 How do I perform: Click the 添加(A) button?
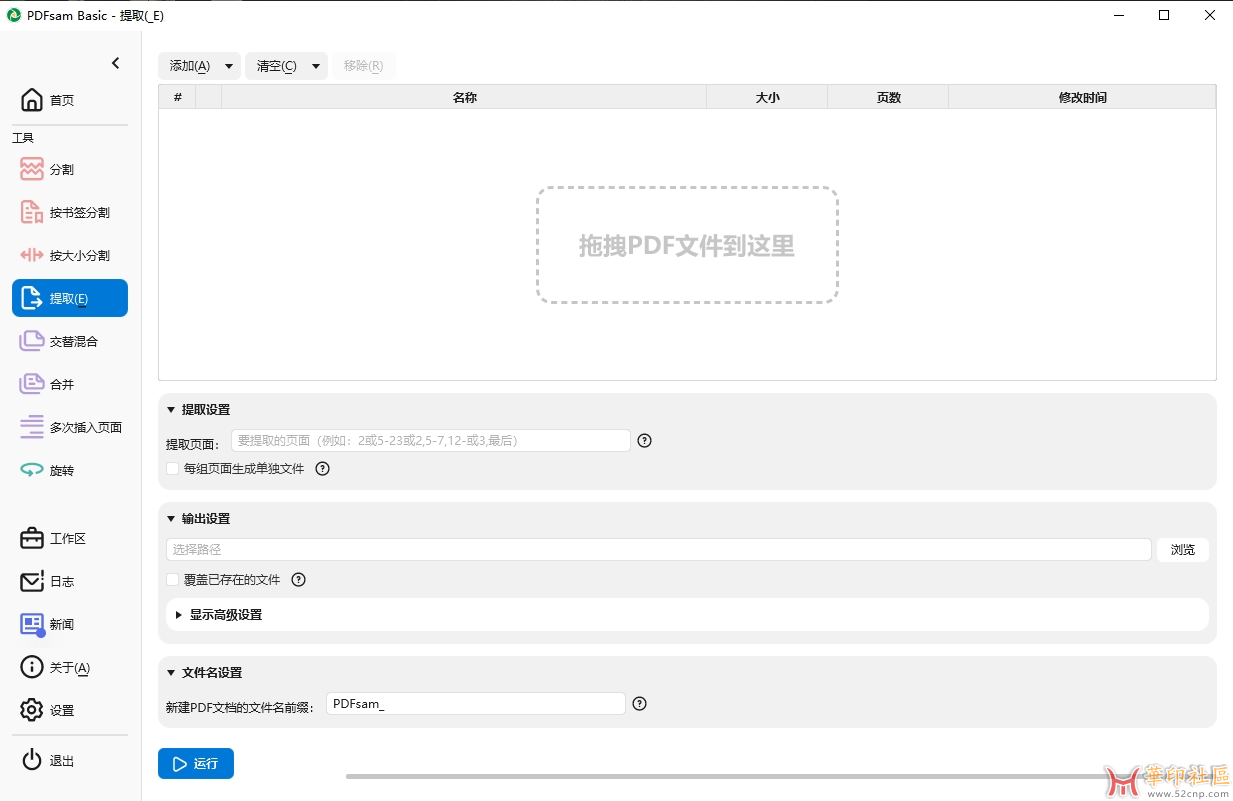click(190, 66)
